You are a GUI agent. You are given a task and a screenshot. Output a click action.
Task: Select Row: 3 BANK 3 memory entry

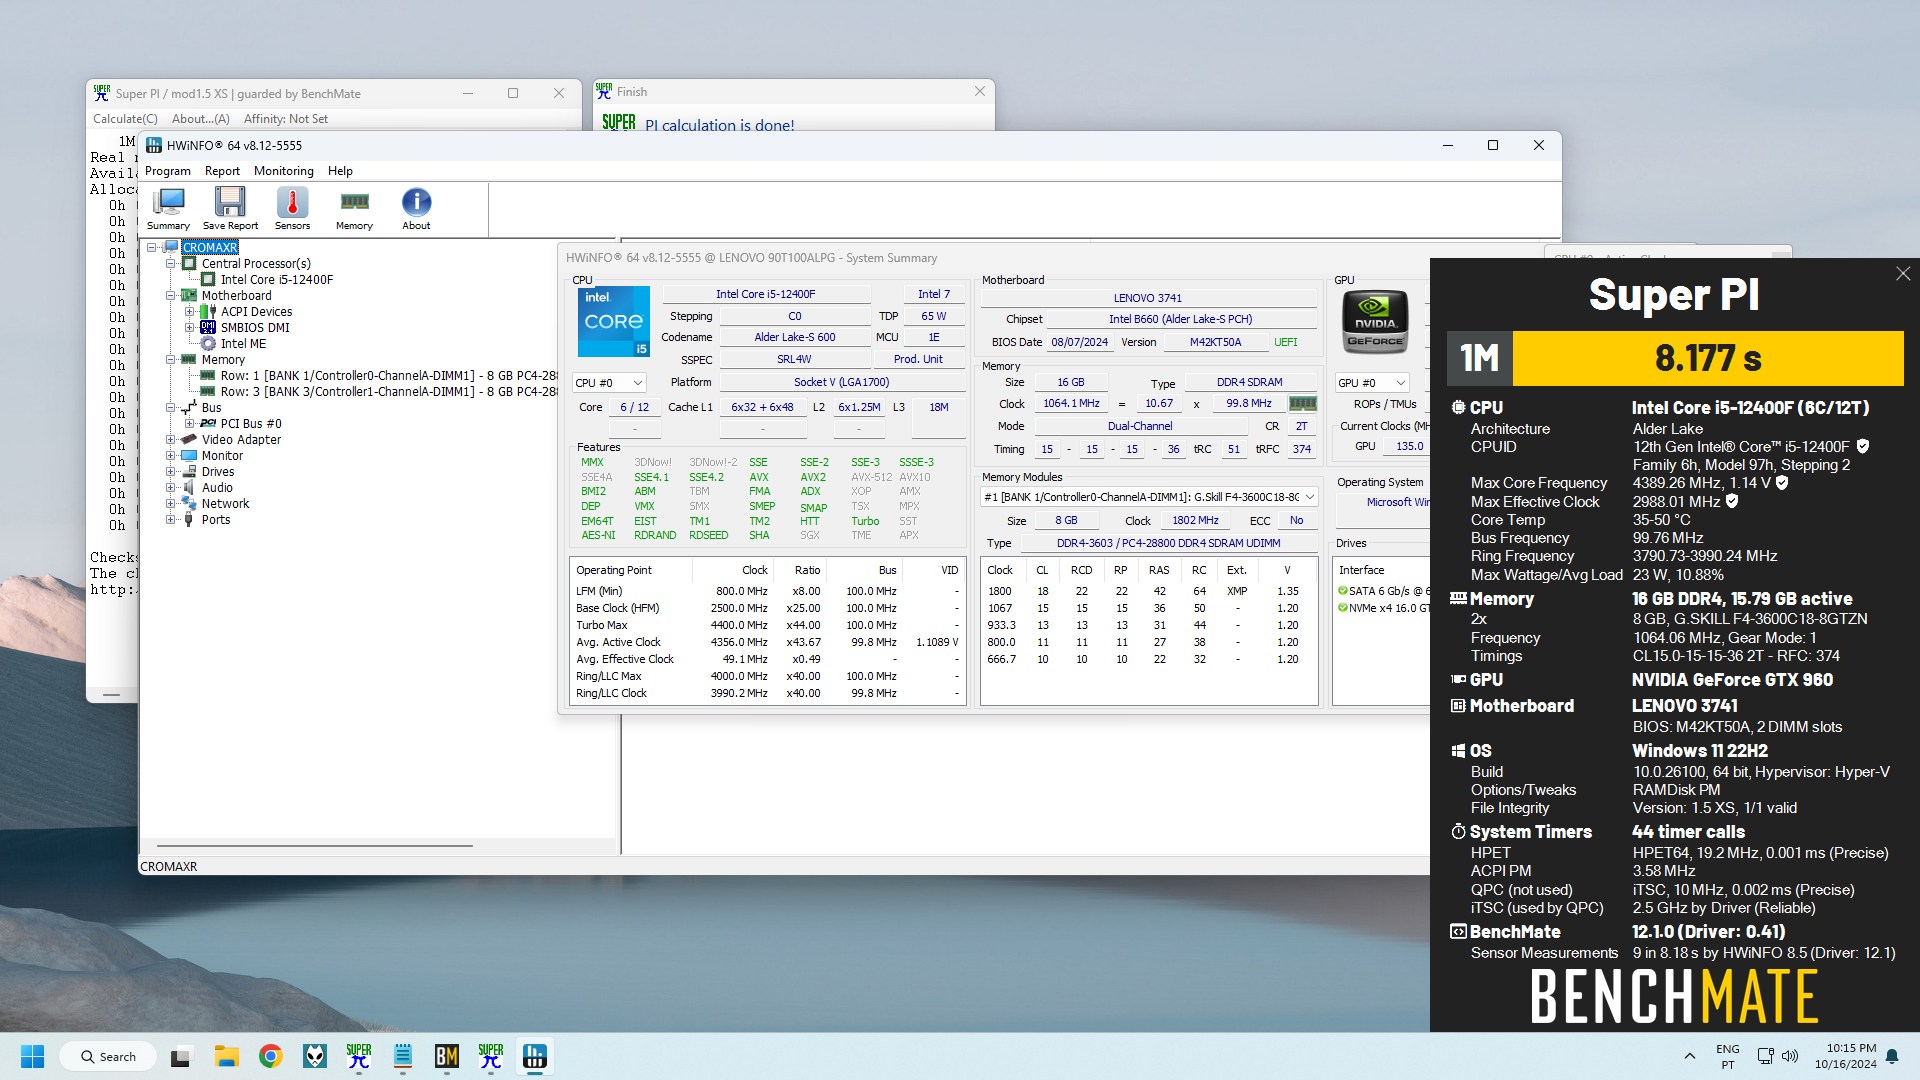click(388, 392)
